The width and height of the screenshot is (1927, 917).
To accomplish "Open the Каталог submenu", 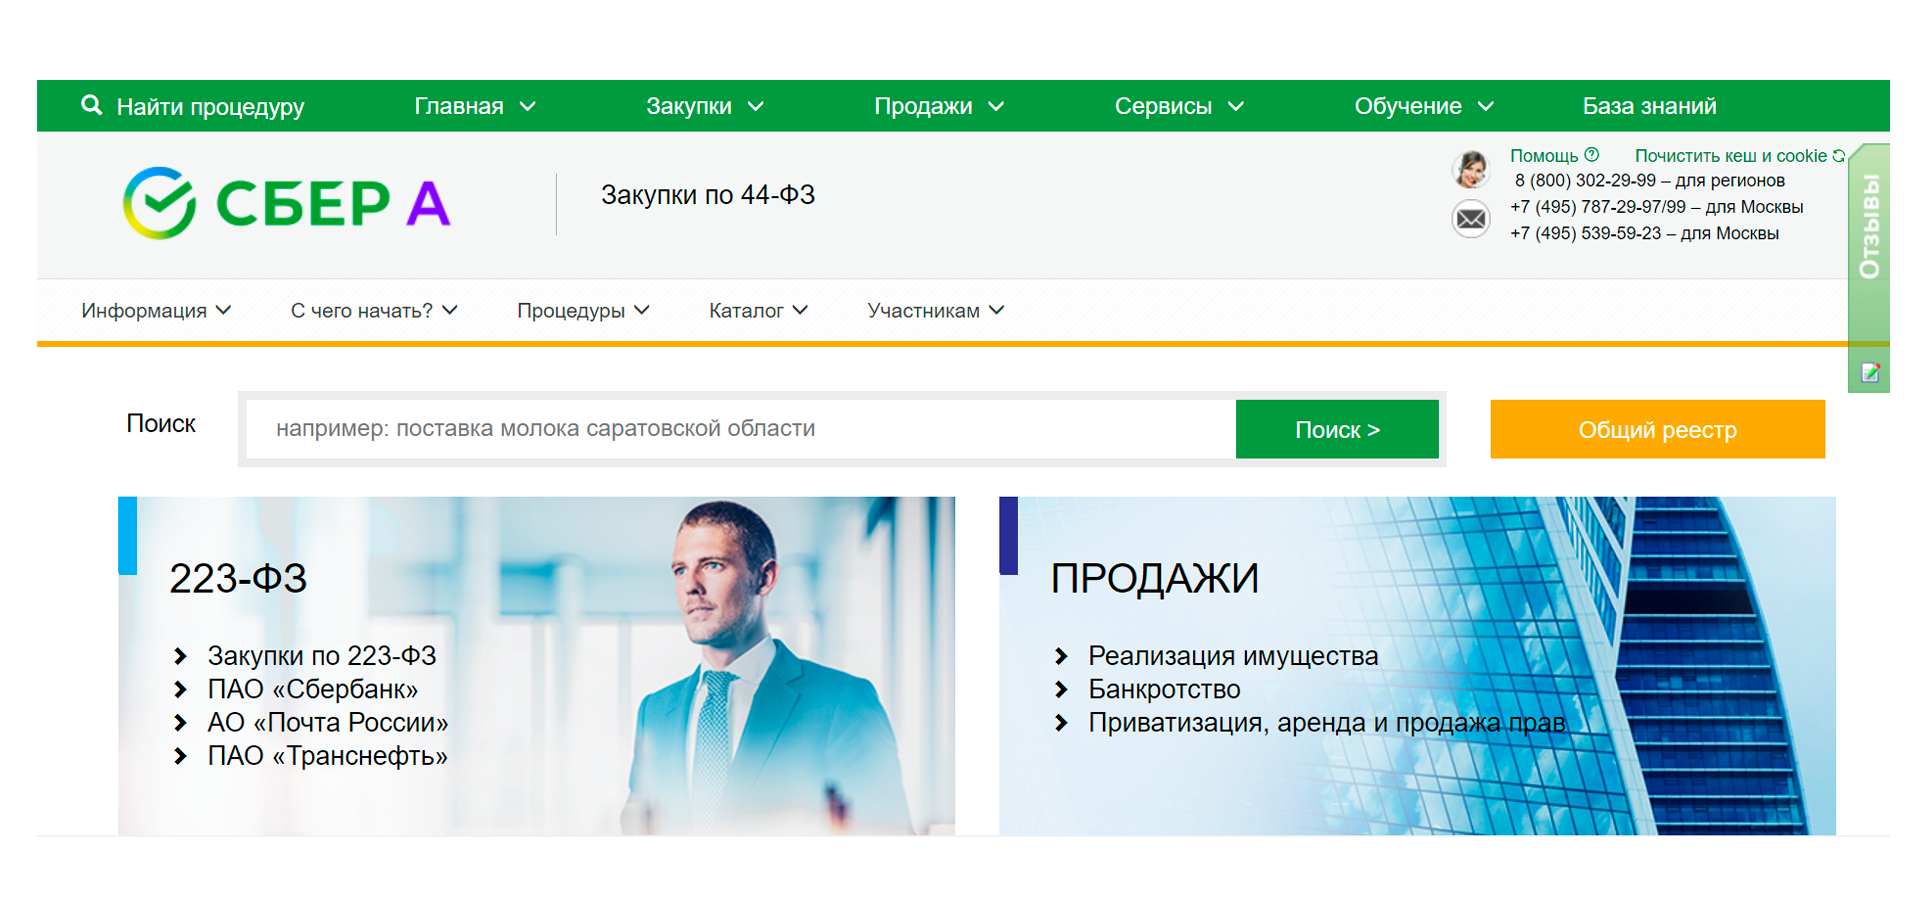I will click(x=758, y=311).
